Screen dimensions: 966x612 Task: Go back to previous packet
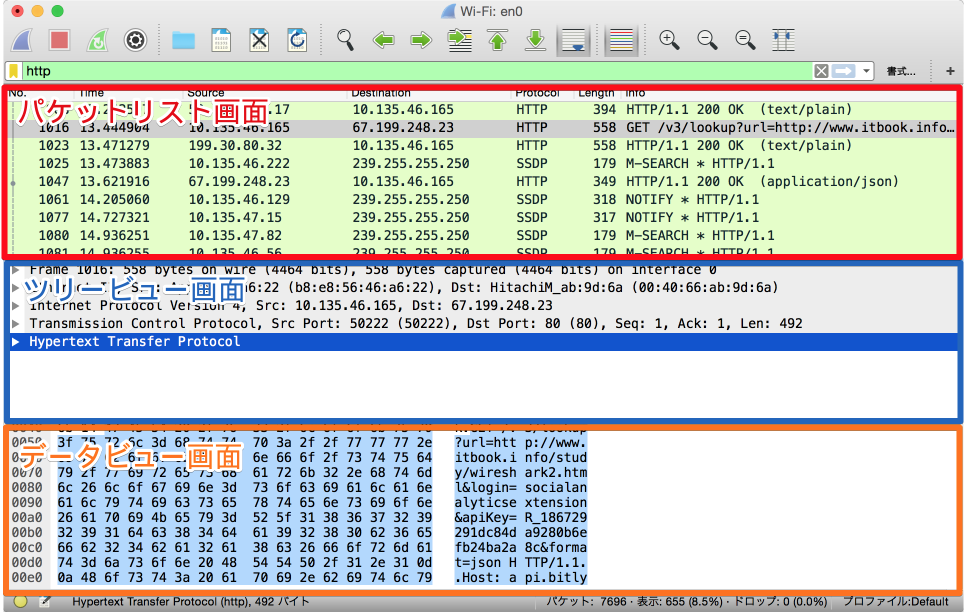384,41
